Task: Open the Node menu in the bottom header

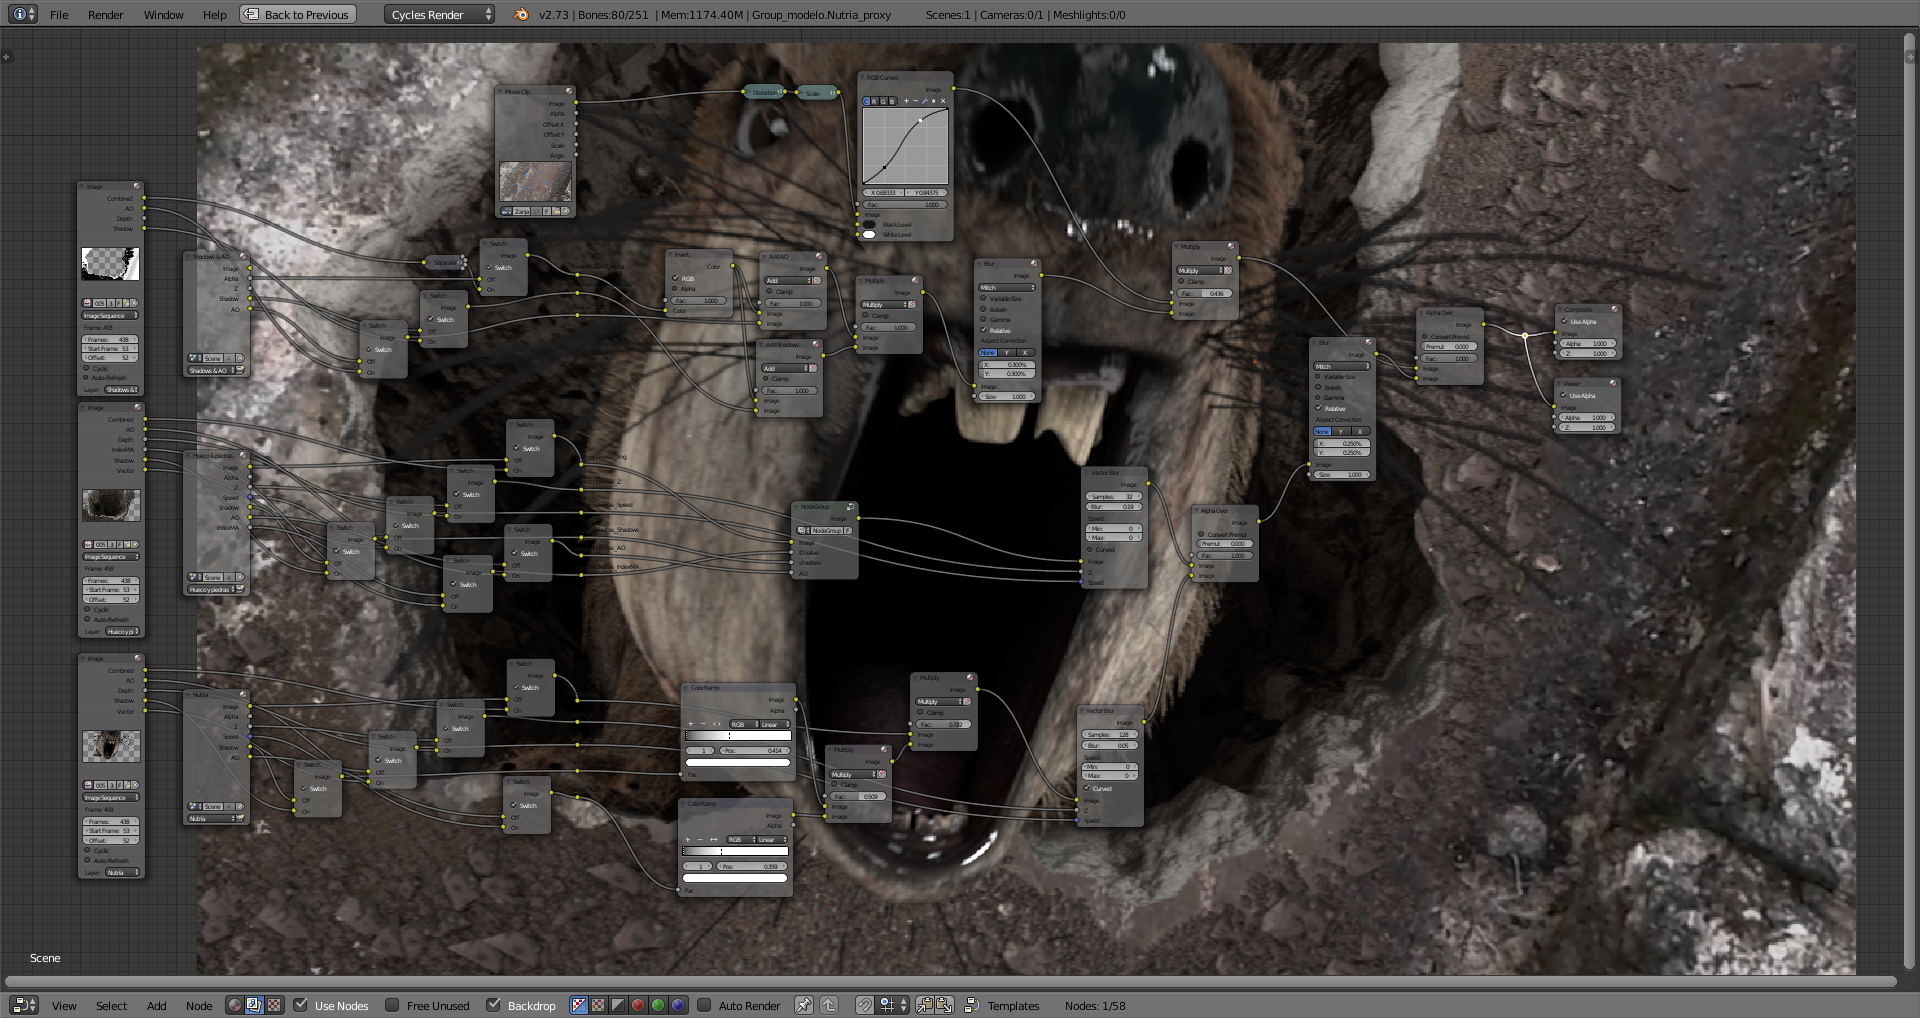Action: [198, 1005]
